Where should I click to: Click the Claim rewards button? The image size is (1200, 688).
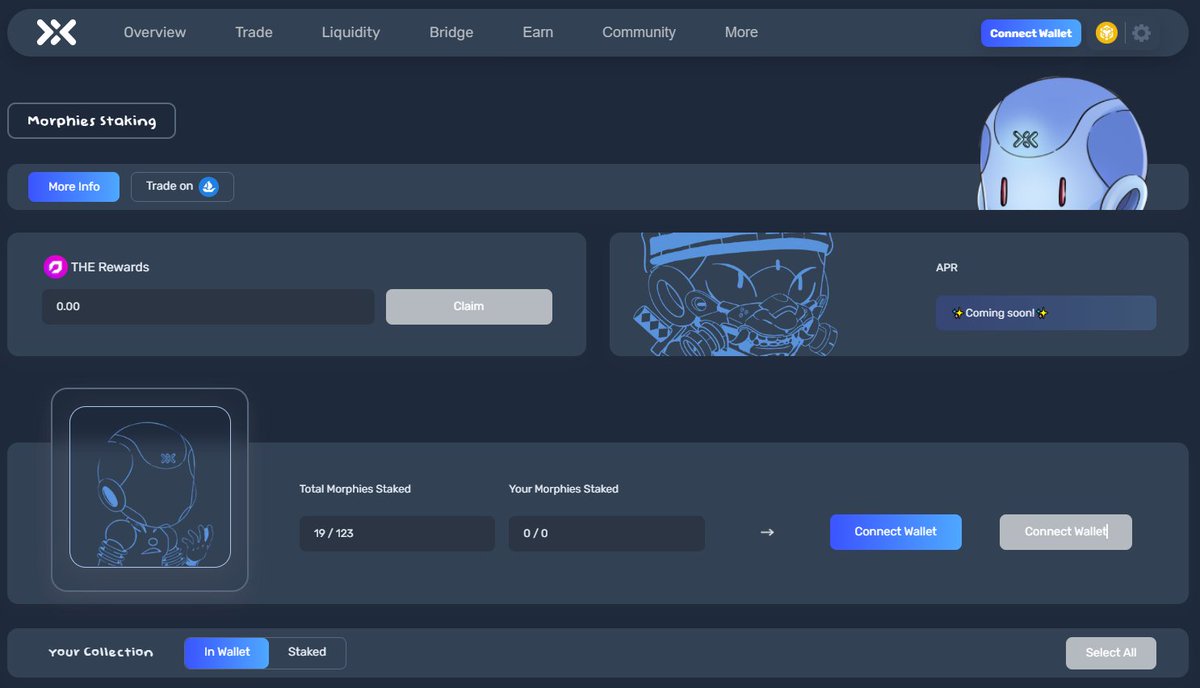click(x=469, y=307)
